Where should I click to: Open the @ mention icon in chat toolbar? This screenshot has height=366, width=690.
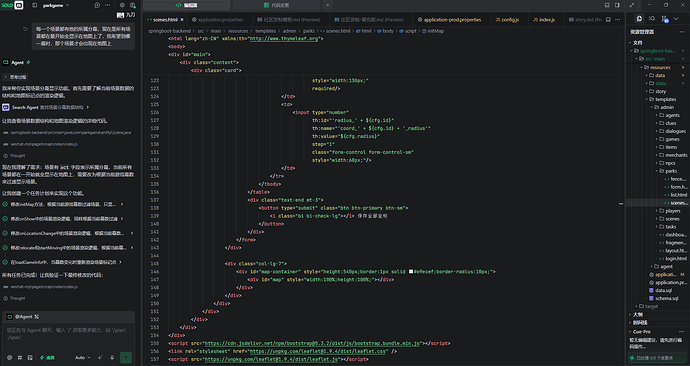click(x=9, y=358)
